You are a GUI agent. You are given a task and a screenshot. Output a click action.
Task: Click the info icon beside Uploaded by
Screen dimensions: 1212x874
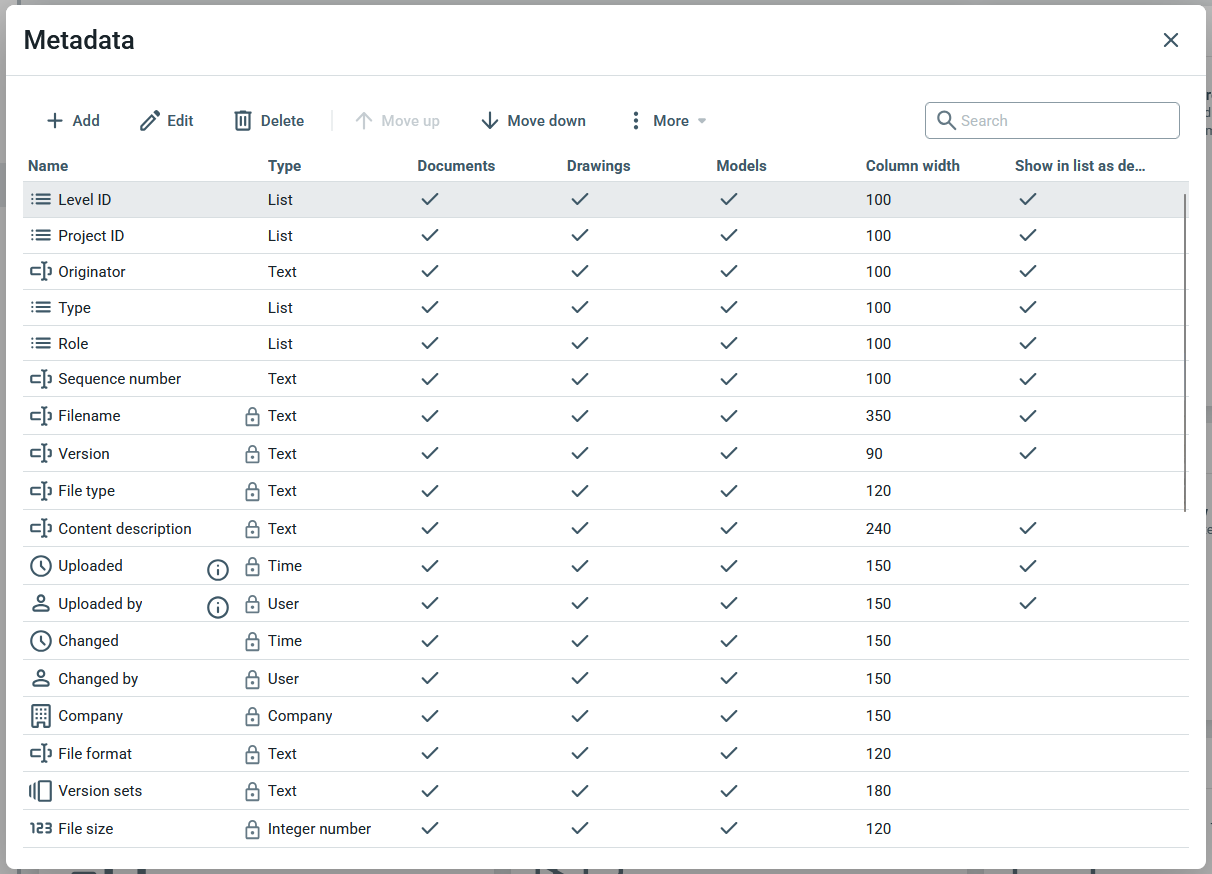(218, 606)
